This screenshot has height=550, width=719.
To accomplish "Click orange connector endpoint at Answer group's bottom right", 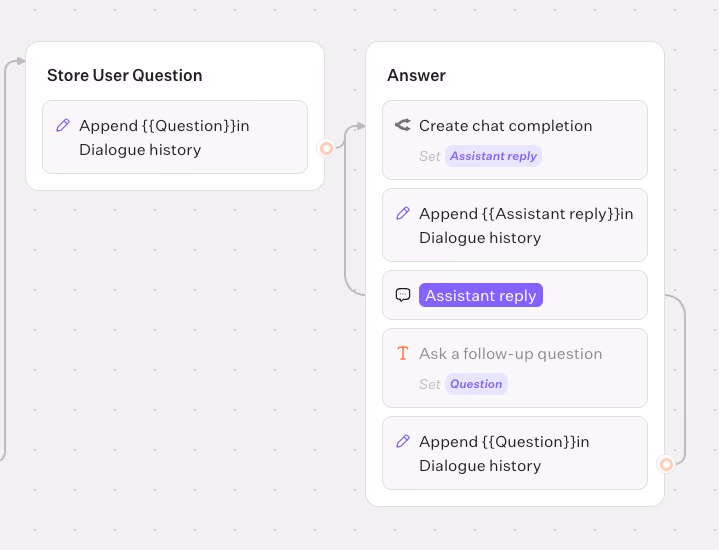I will (x=666, y=464).
